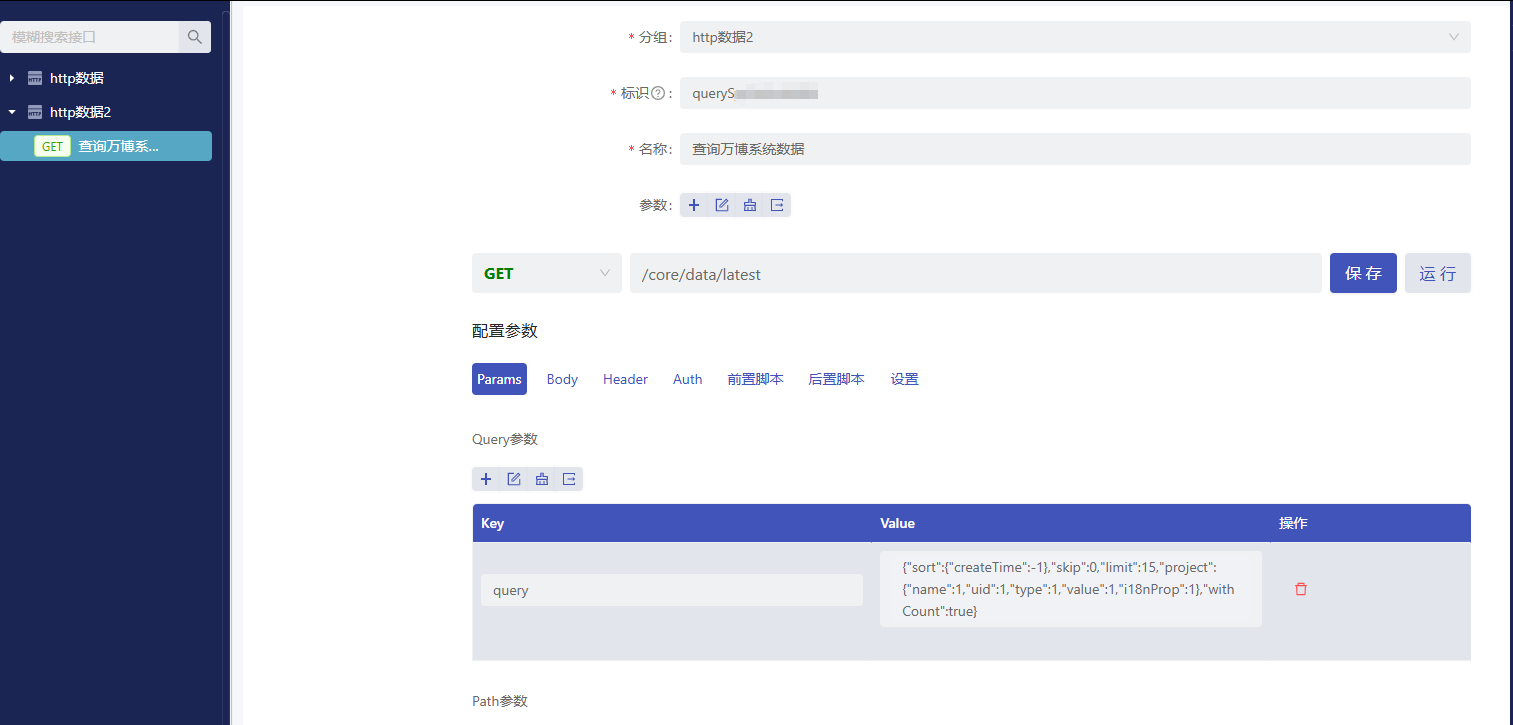Expand the http数据 tree node
This screenshot has width=1513, height=725.
[10, 77]
